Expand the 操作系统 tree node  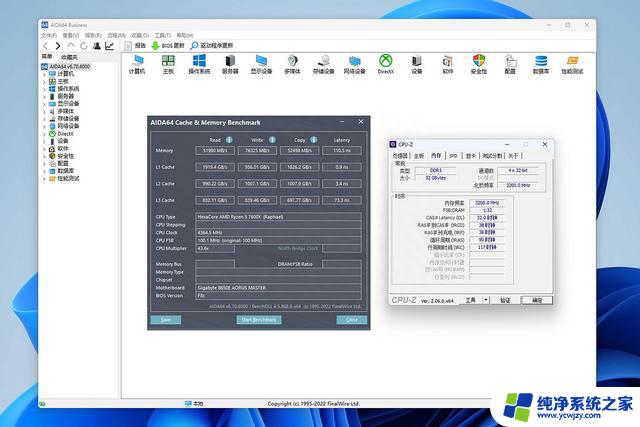tap(44, 89)
